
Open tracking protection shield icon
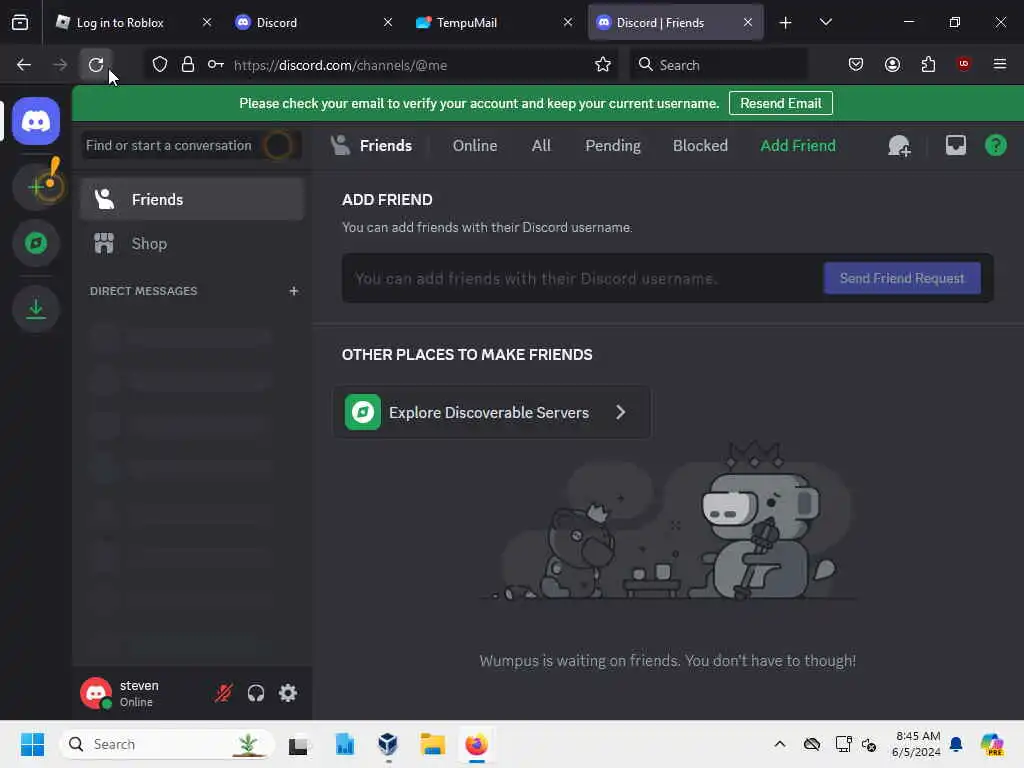pyautogui.click(x=160, y=65)
